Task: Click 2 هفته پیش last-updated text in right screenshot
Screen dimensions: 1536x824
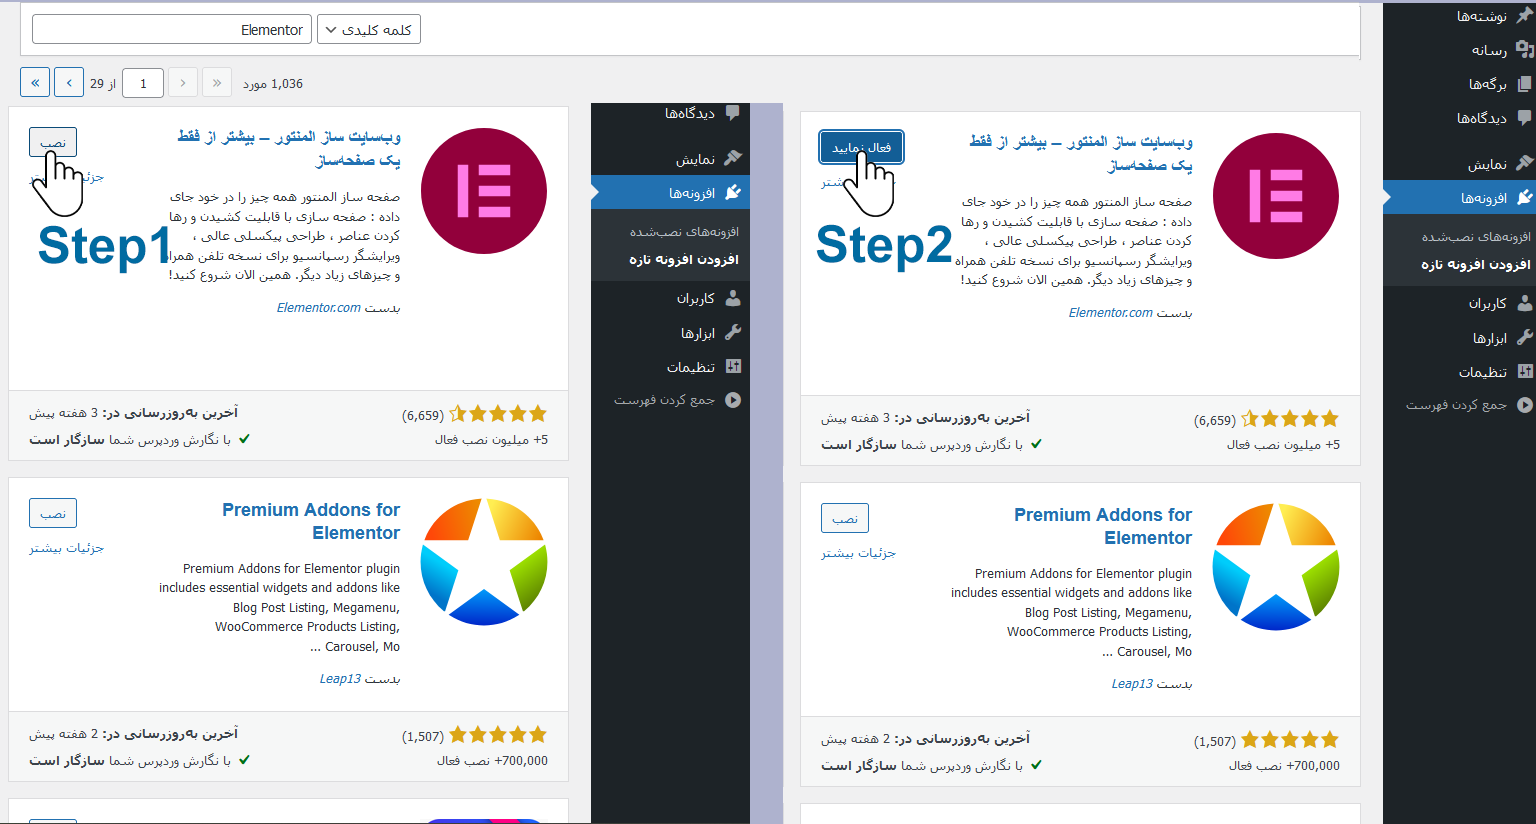Action: (x=856, y=739)
